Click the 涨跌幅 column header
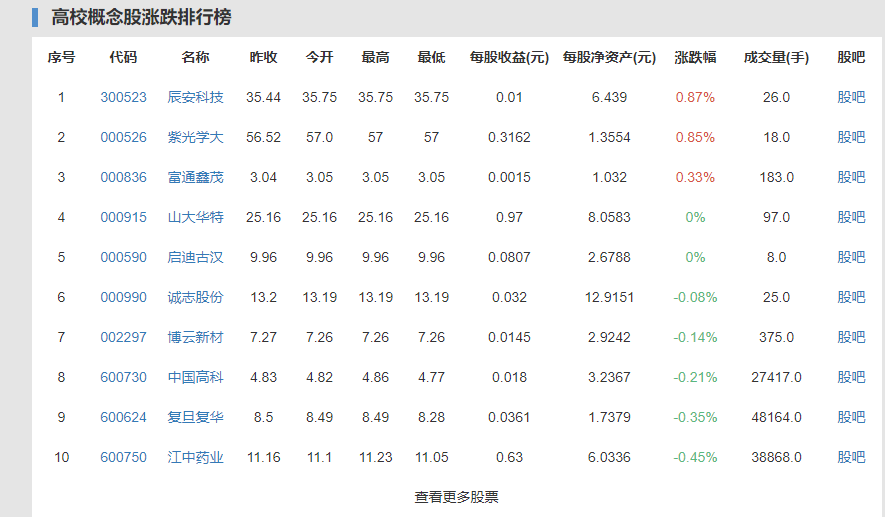This screenshot has width=885, height=517. (695, 58)
